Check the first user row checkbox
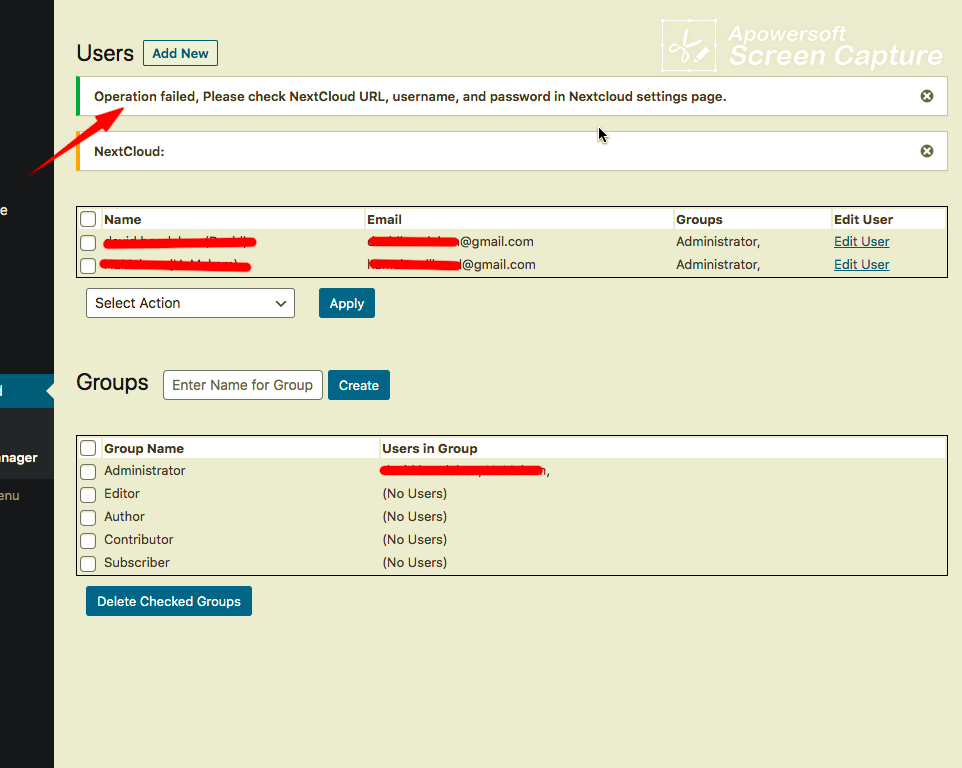The height and width of the screenshot is (768, 962). coord(88,243)
